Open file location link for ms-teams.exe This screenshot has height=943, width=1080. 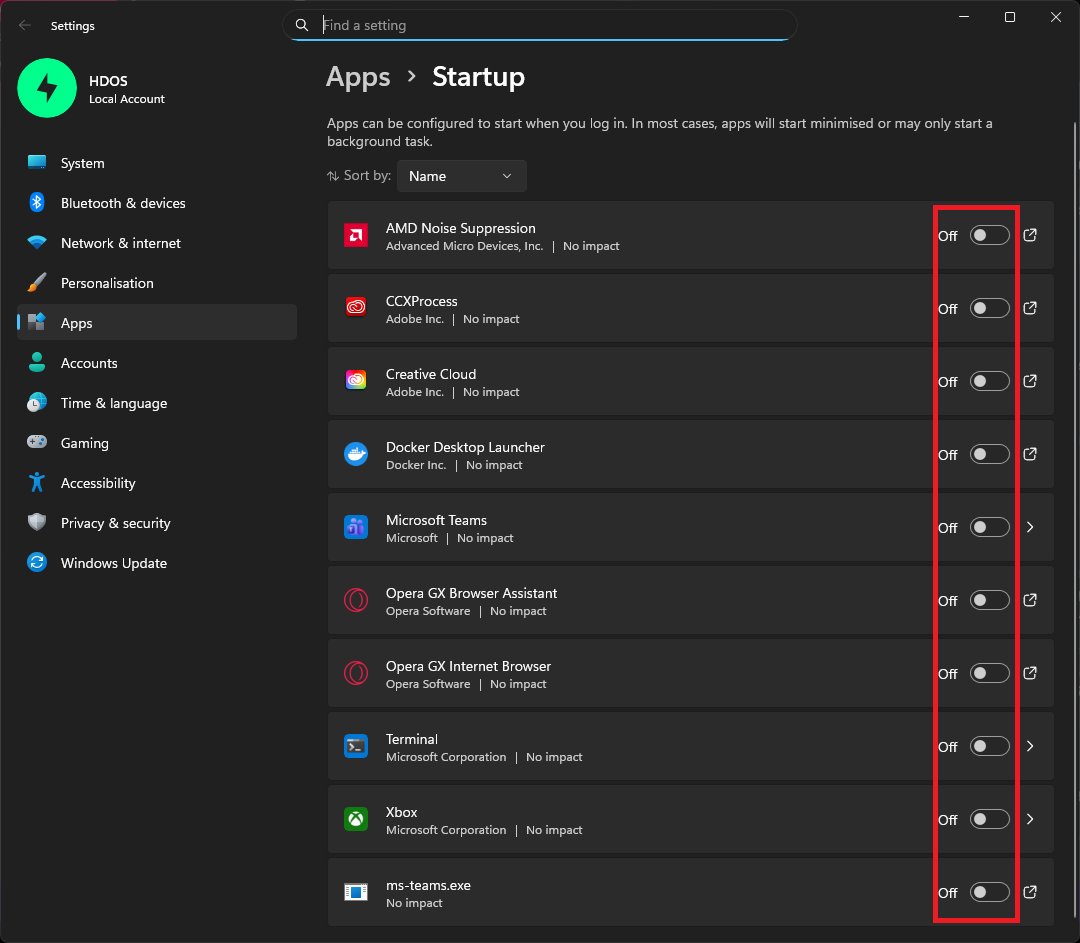point(1030,893)
